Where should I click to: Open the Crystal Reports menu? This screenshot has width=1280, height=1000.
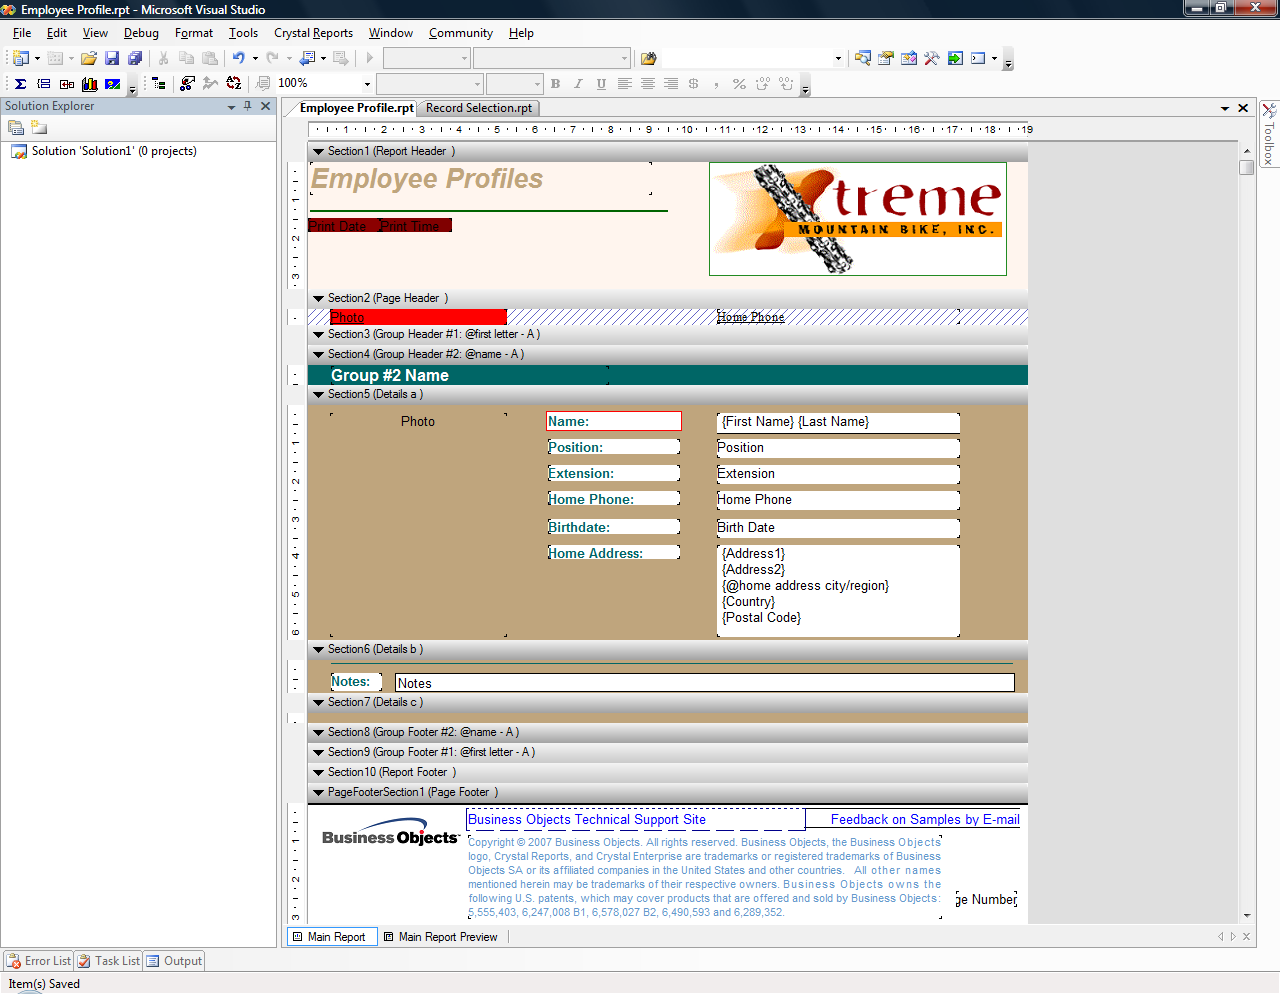(x=313, y=33)
